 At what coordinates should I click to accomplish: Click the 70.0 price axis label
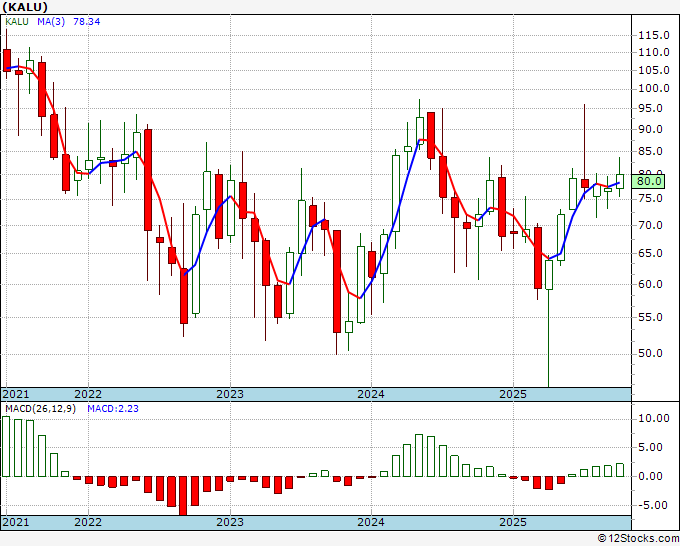651,225
